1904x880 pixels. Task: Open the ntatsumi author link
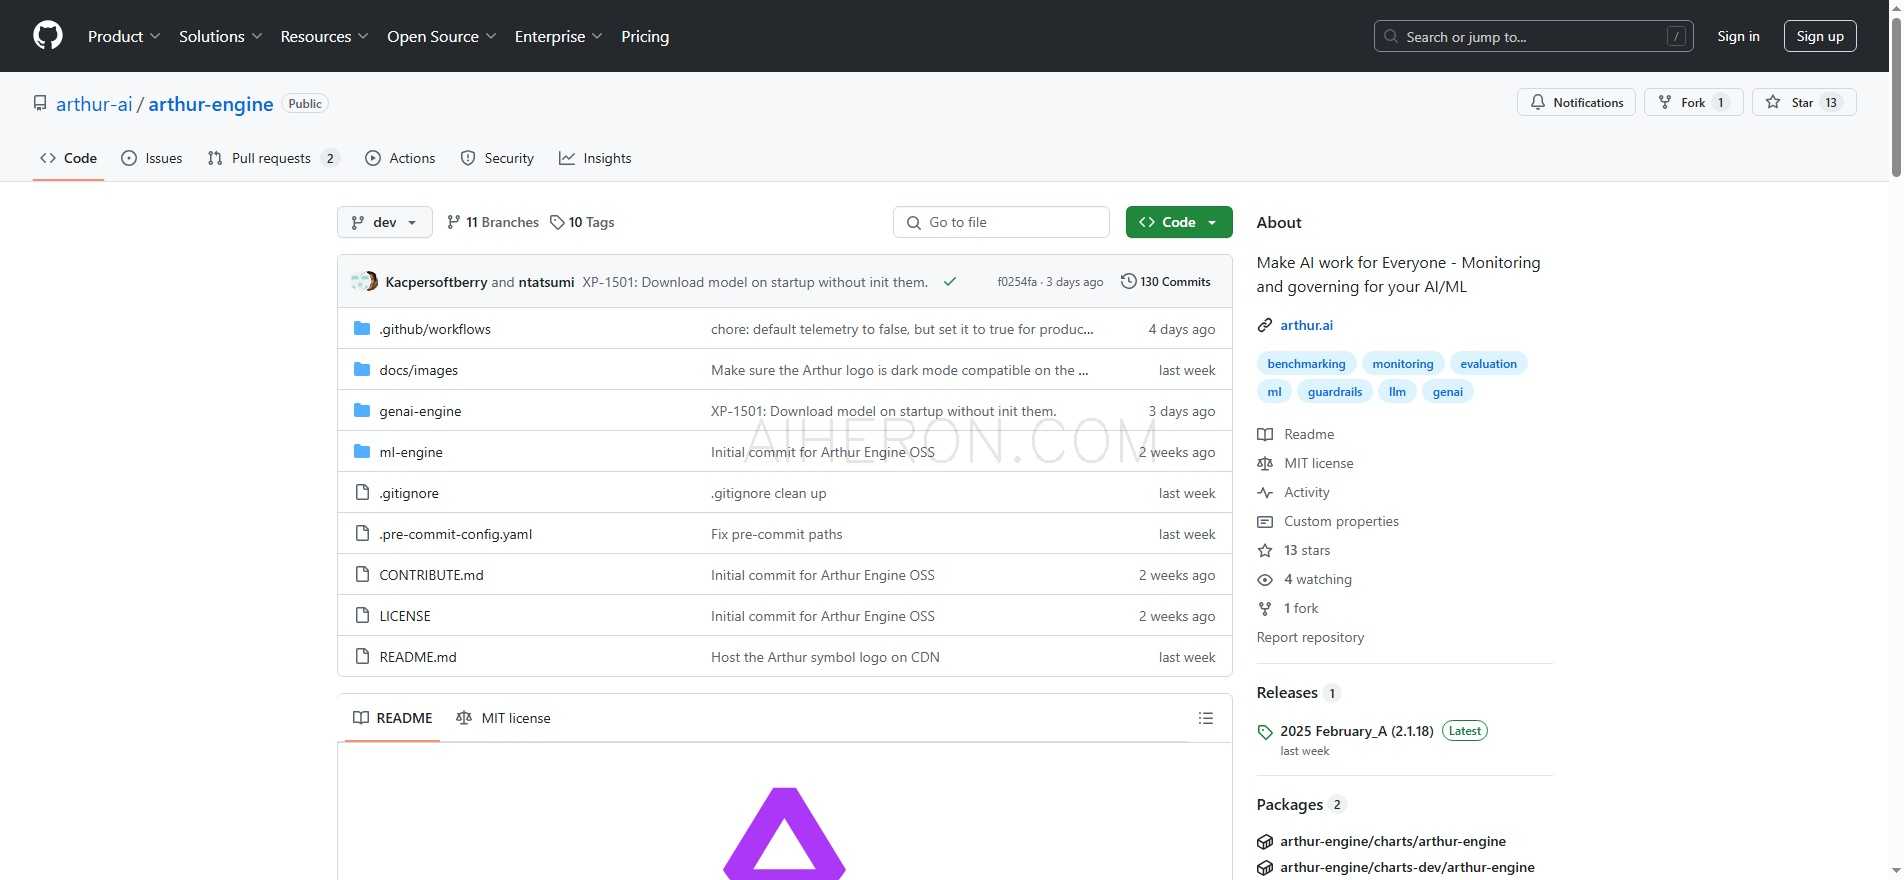click(x=546, y=282)
